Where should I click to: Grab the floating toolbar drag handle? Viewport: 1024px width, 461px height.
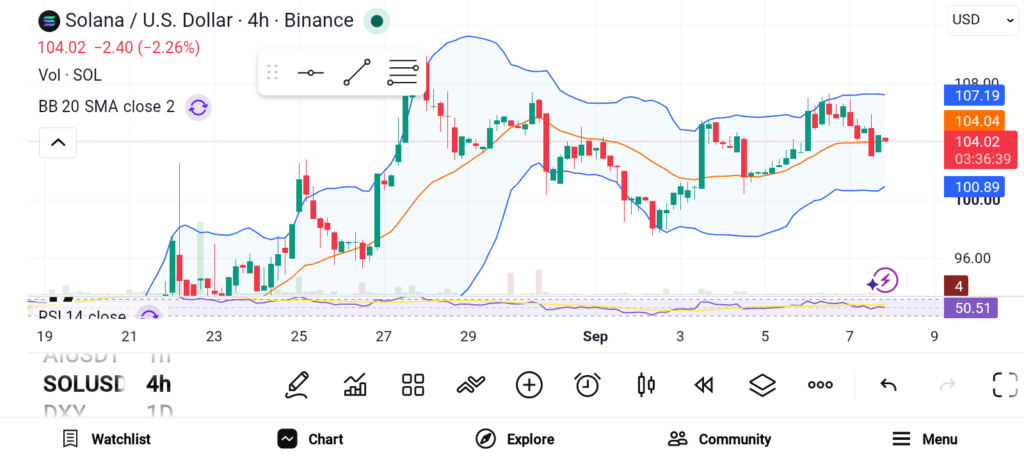[x=272, y=72]
